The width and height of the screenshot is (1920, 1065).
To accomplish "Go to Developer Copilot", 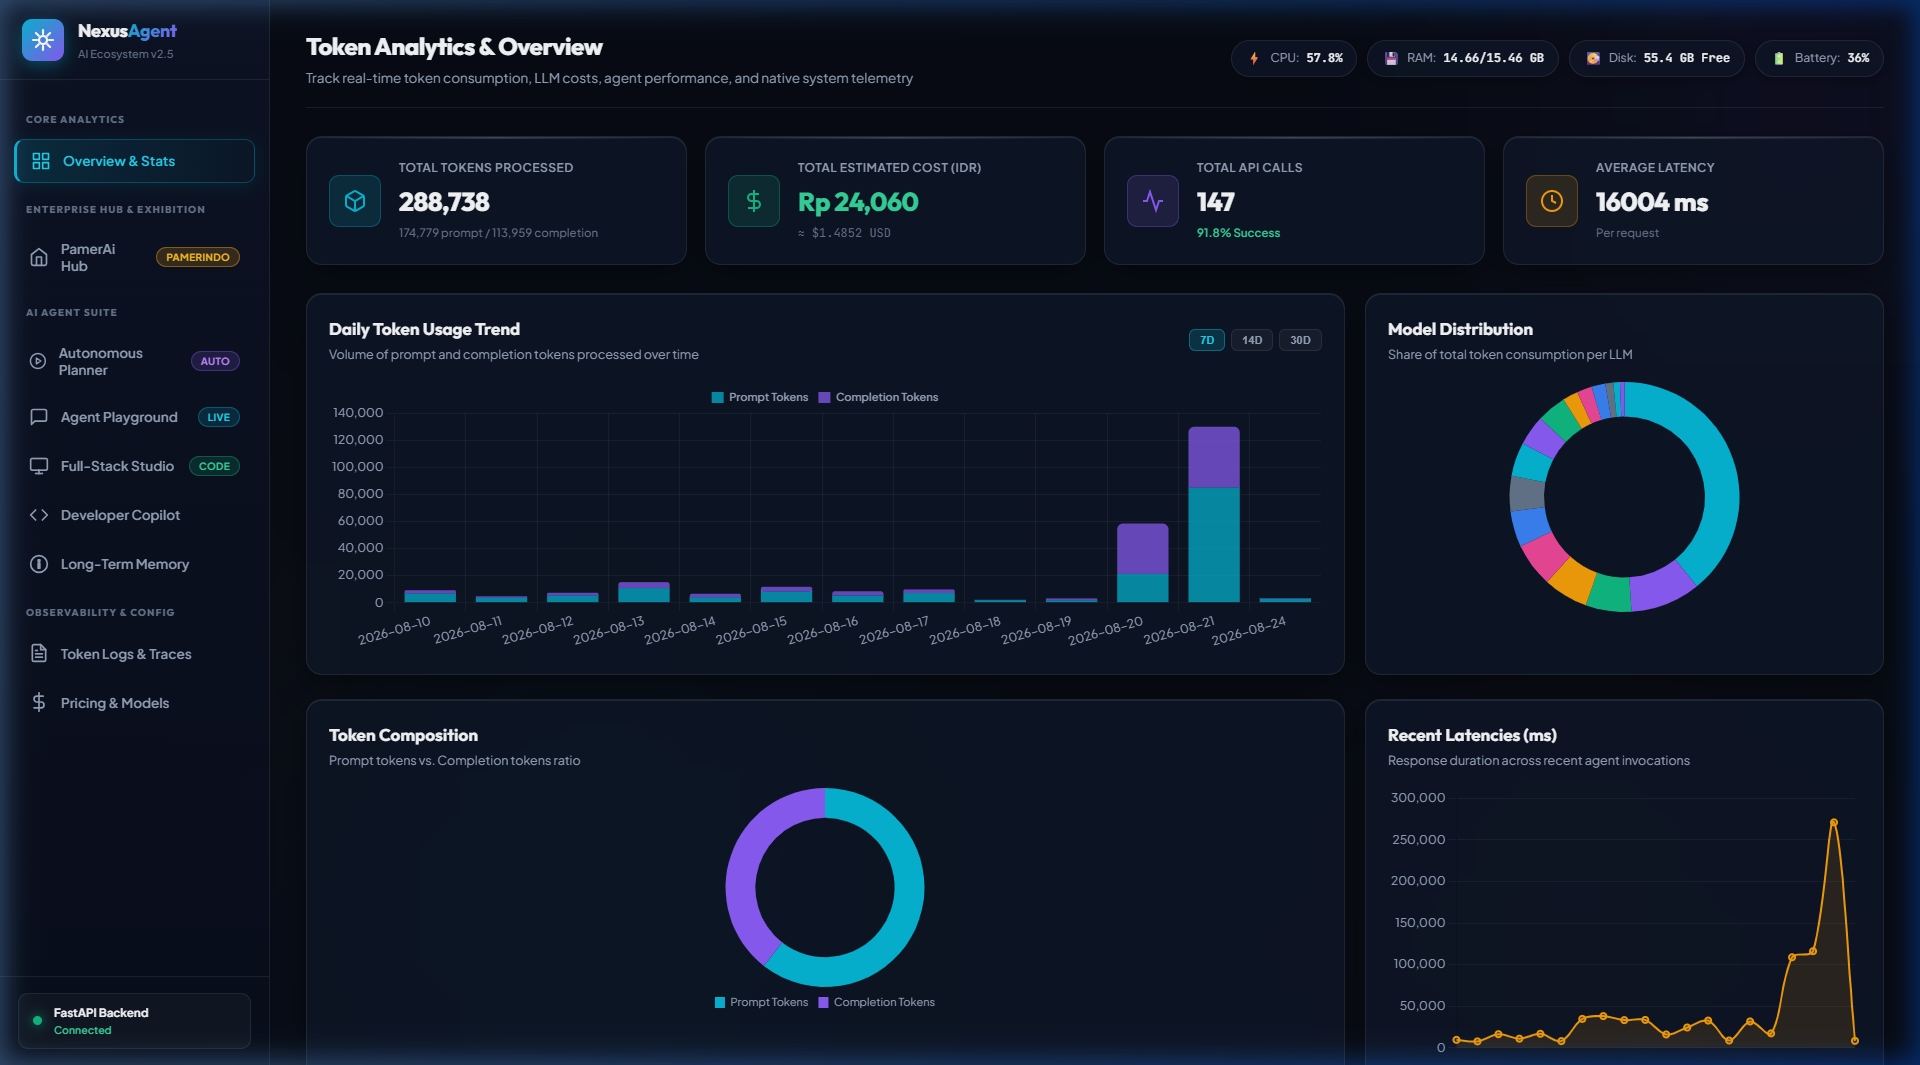I will 134,515.
